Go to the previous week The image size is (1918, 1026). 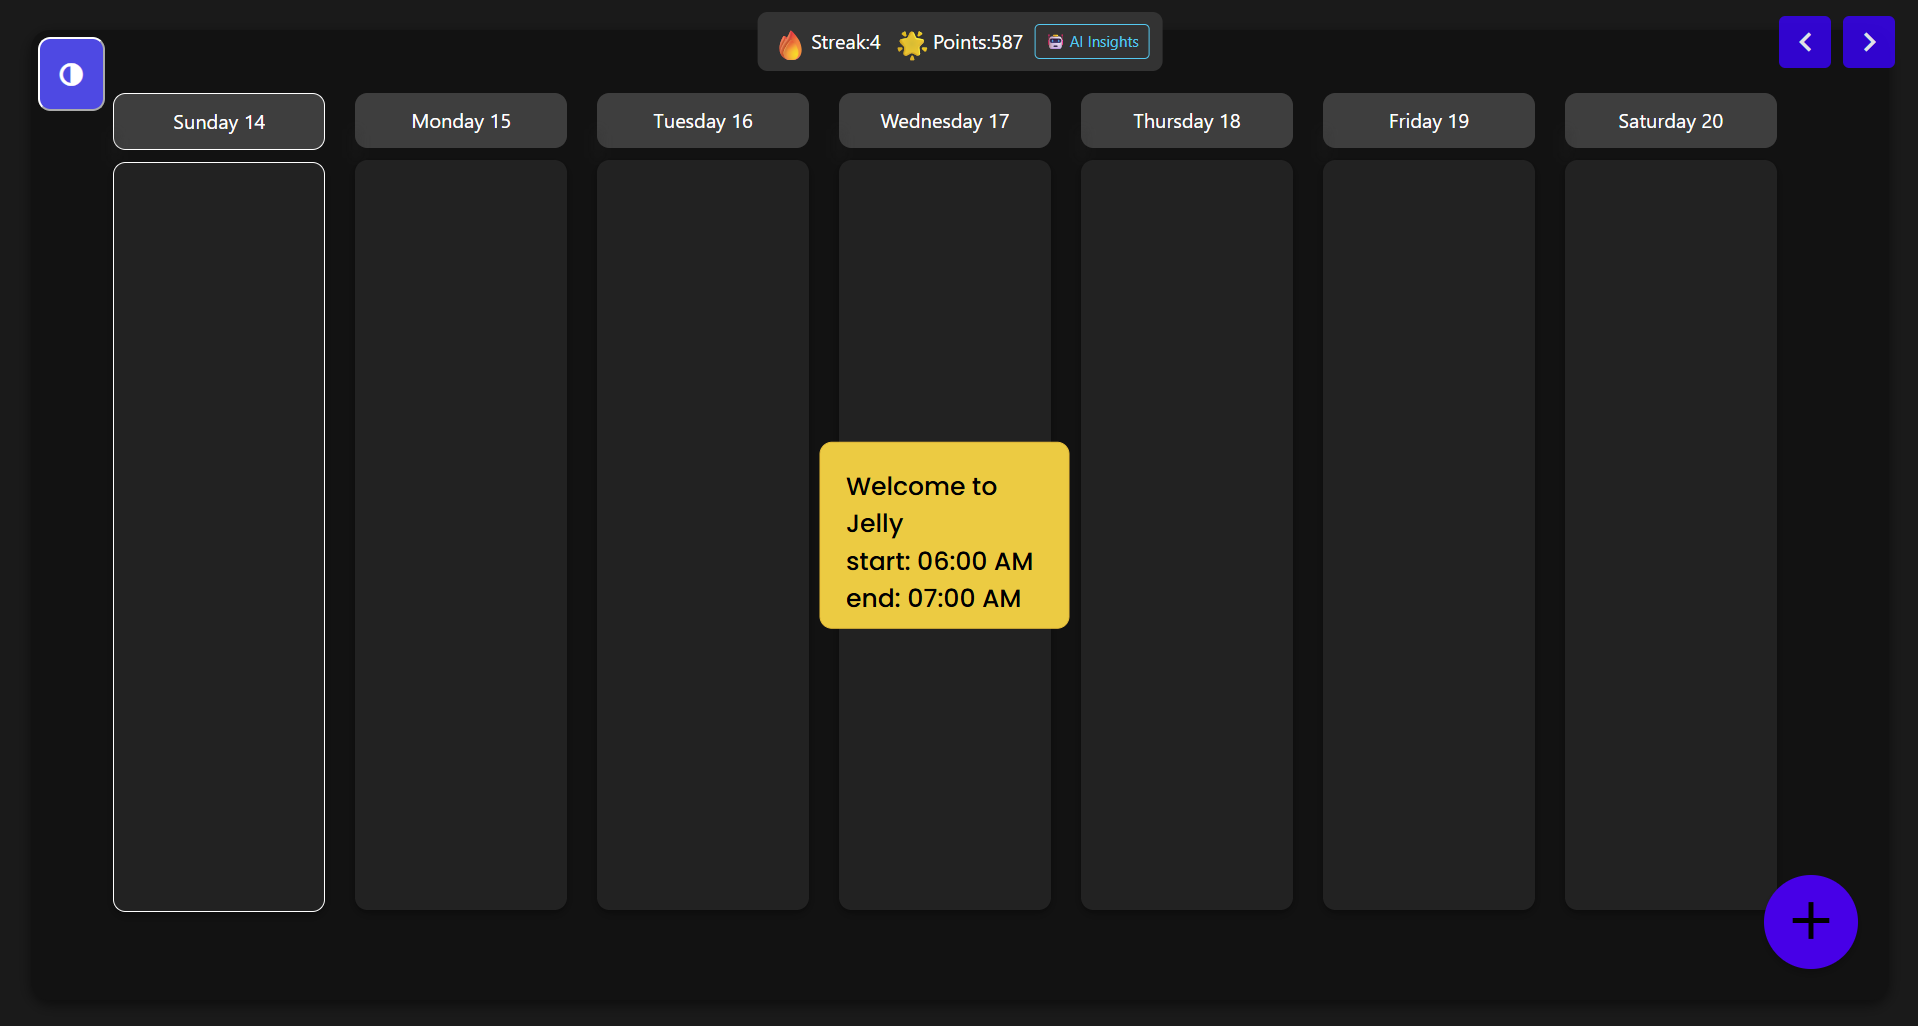(1804, 42)
